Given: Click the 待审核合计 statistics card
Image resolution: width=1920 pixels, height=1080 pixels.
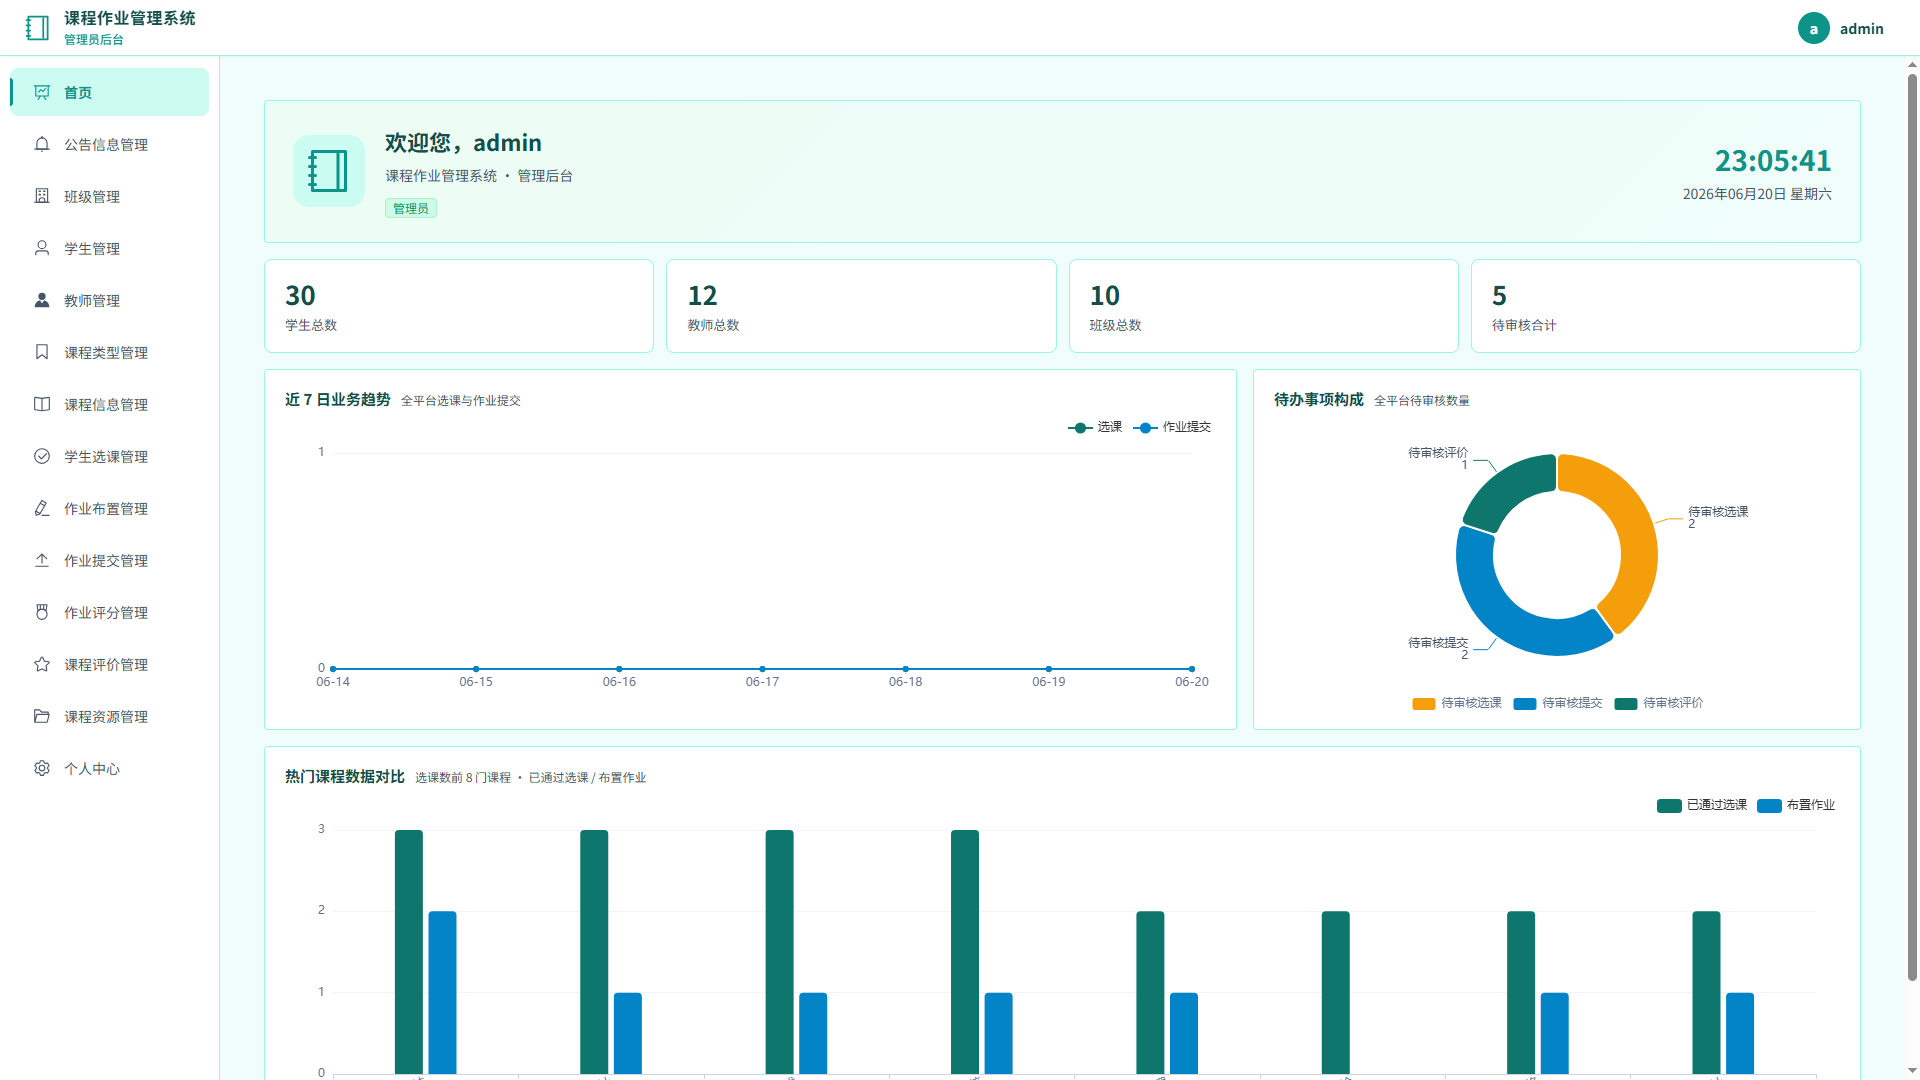Looking at the screenshot, I should click(1665, 306).
